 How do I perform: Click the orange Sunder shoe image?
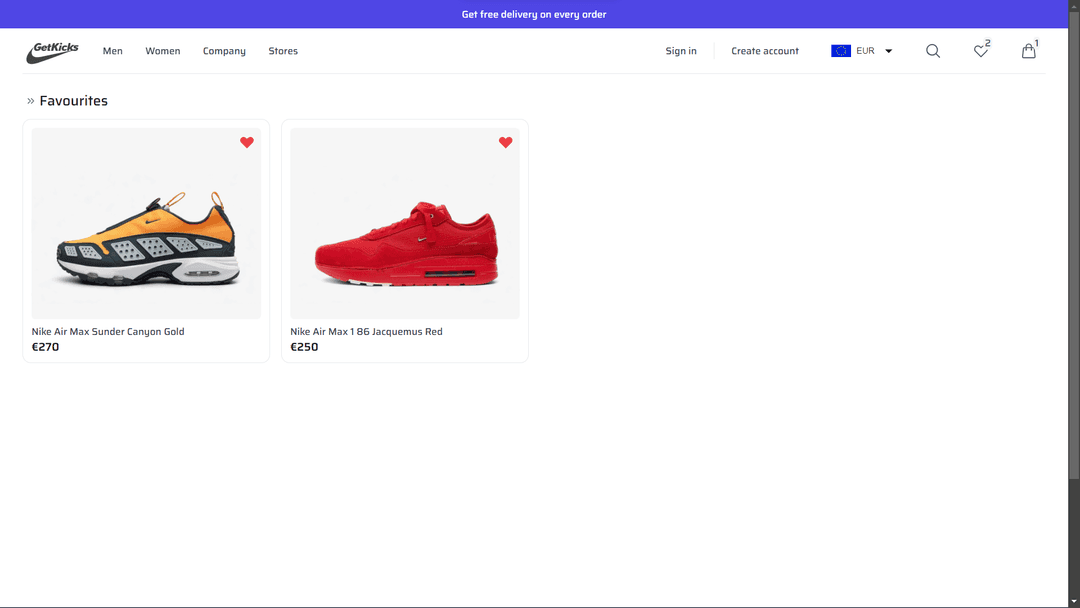point(146,223)
